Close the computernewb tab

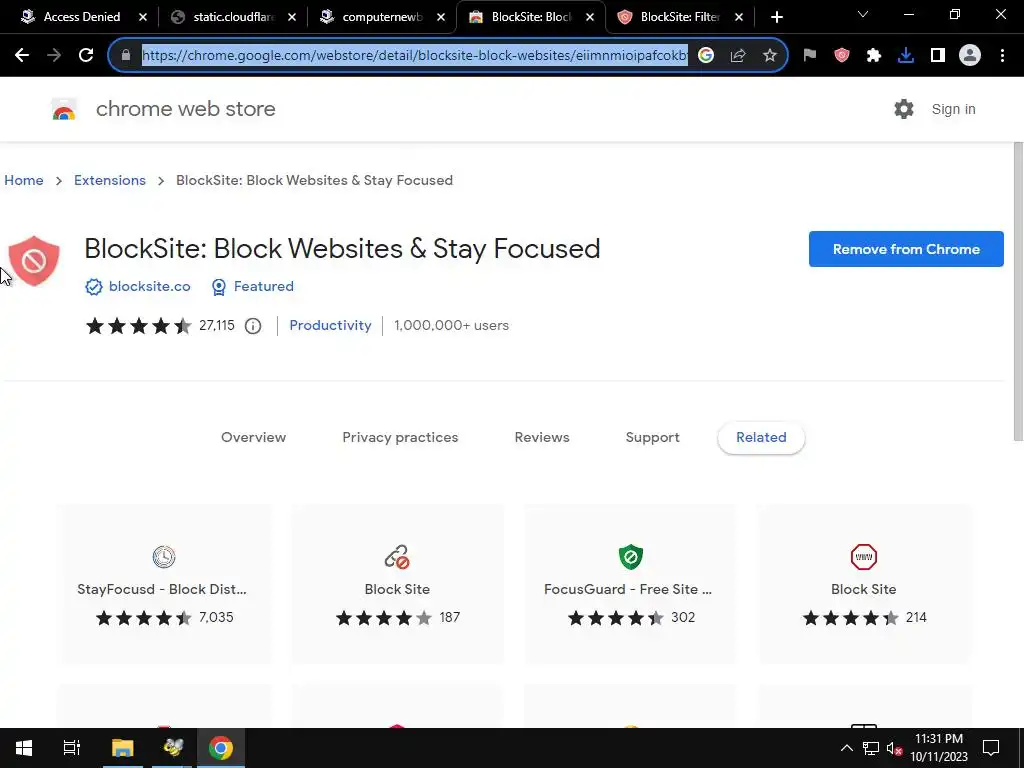(441, 17)
